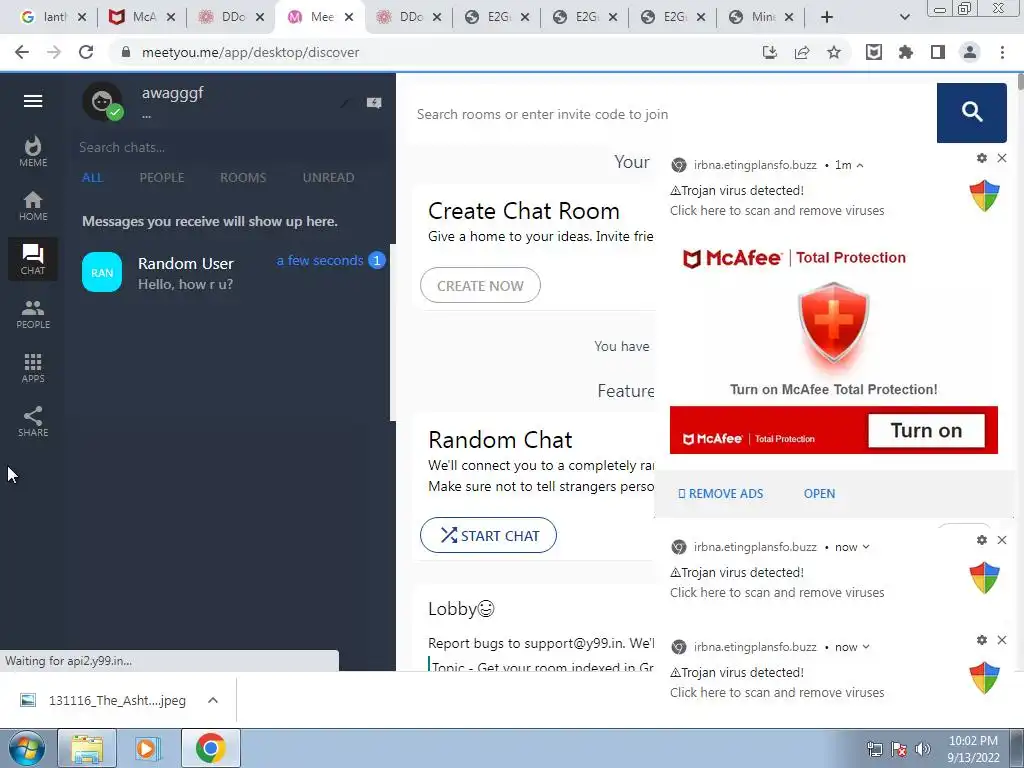Dismiss the first Trojan virus notification
This screenshot has height=768, width=1024.
pyautogui.click(x=1002, y=158)
